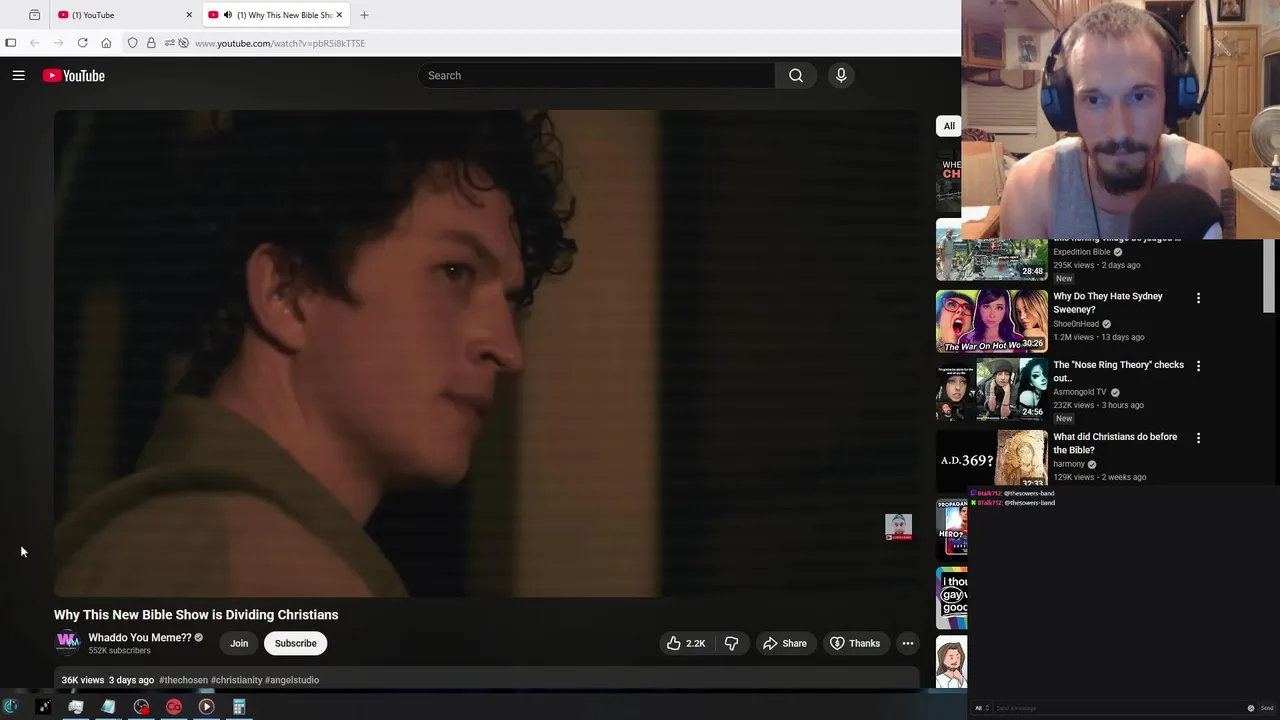This screenshot has width=1280, height=720.
Task: Mute the tab via speaker icon
Action: (228, 15)
